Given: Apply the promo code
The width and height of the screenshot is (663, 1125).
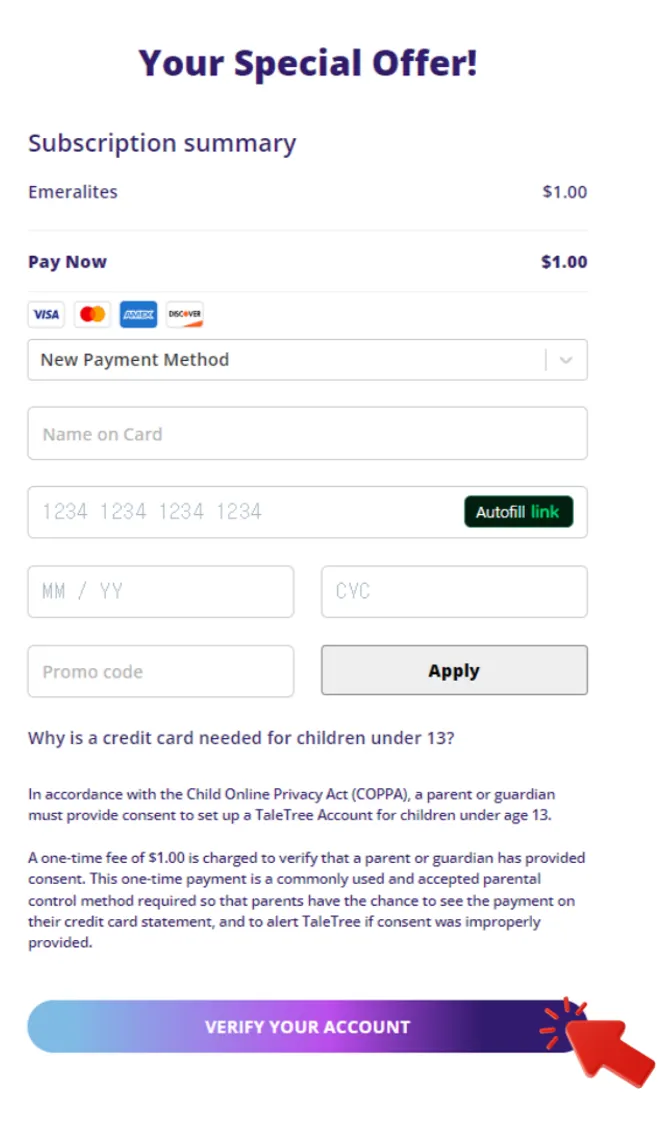Looking at the screenshot, I should [454, 671].
